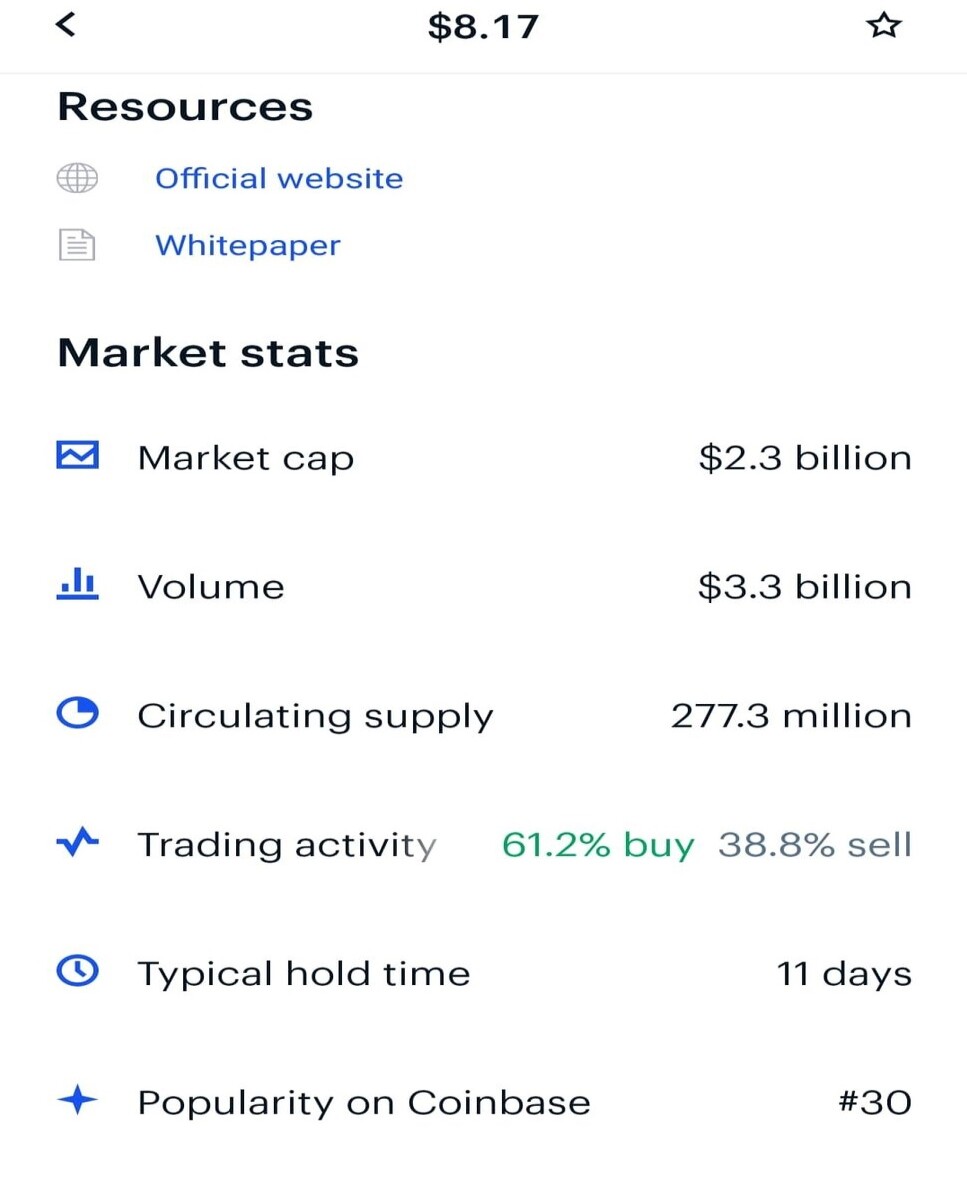Tap the $8.17 price header

point(483,26)
